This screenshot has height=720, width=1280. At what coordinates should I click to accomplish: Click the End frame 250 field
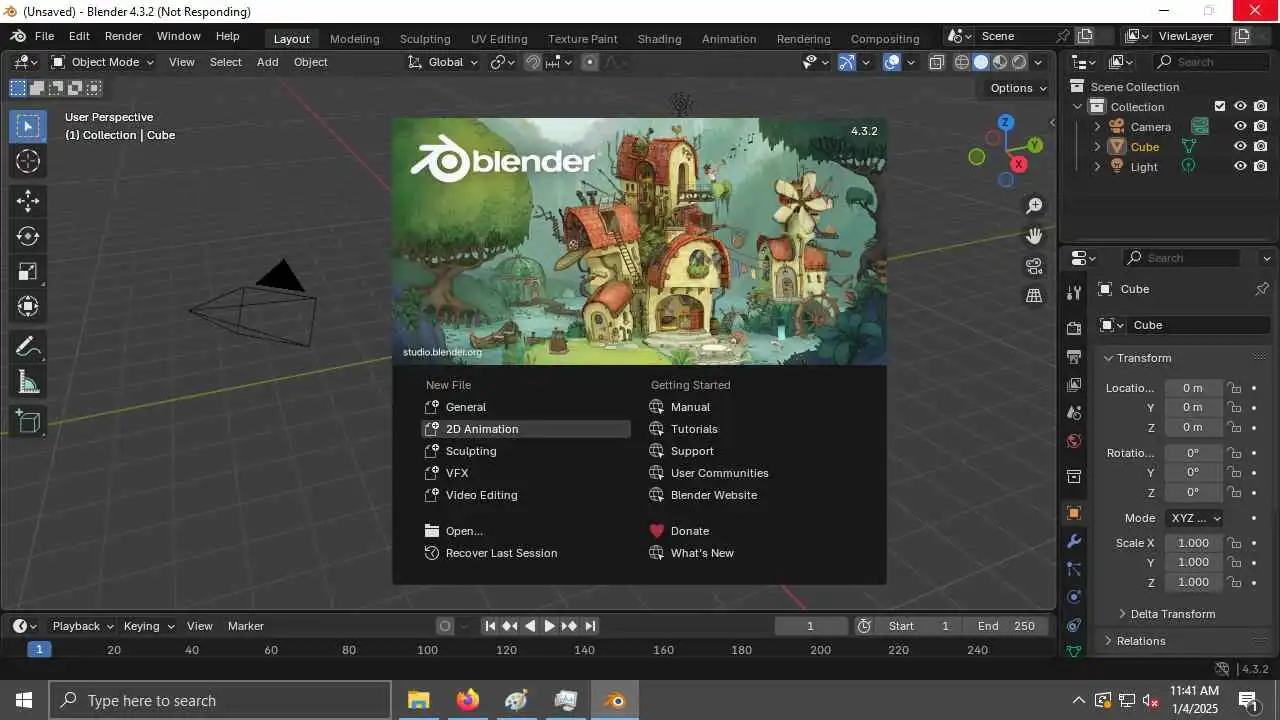1006,626
